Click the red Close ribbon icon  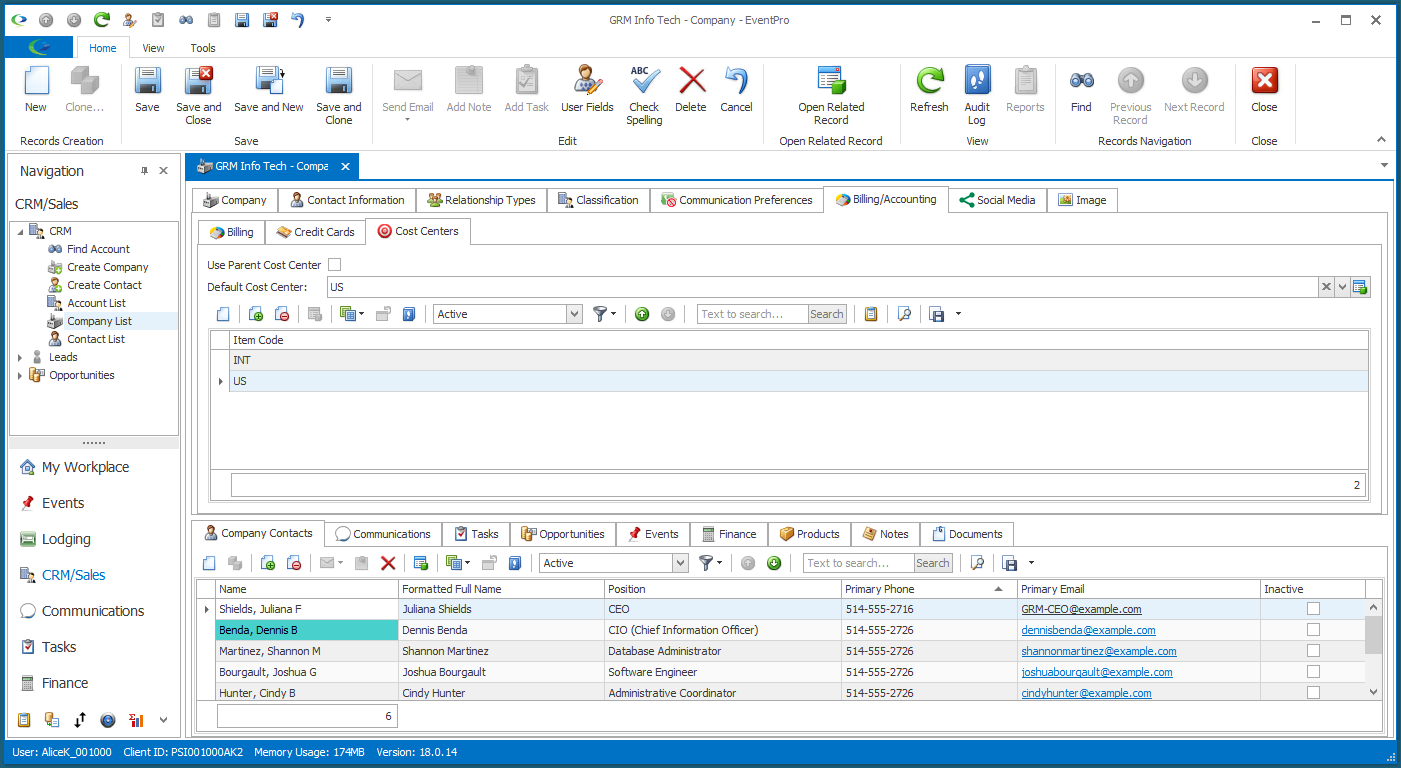pyautogui.click(x=1264, y=81)
